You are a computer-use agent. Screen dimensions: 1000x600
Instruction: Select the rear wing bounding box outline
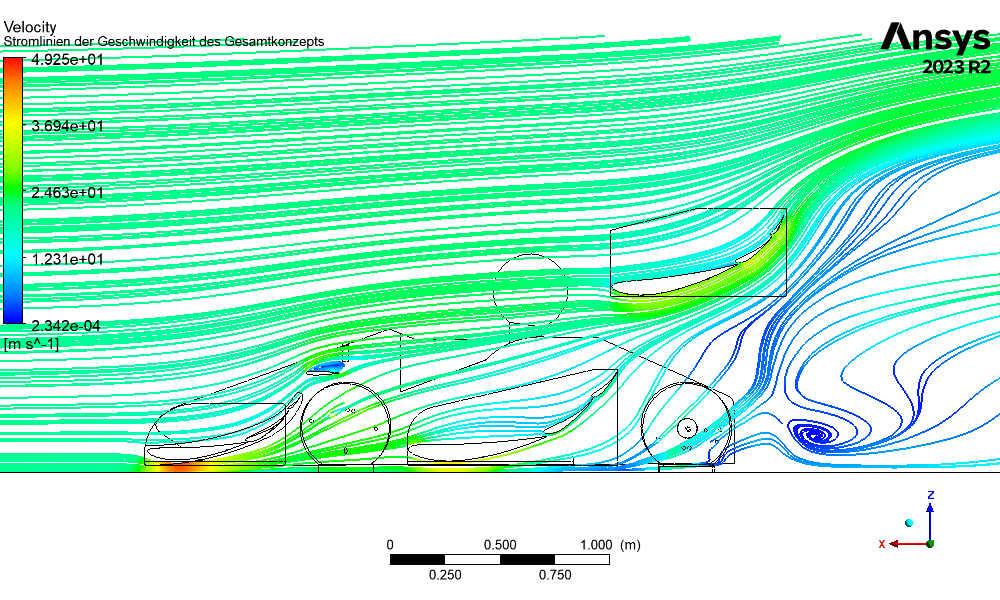(786, 252)
